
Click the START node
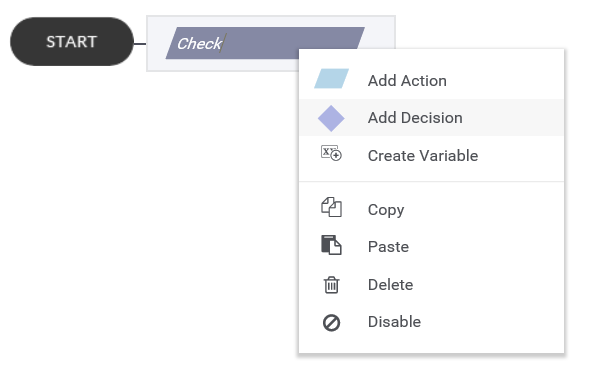72,41
